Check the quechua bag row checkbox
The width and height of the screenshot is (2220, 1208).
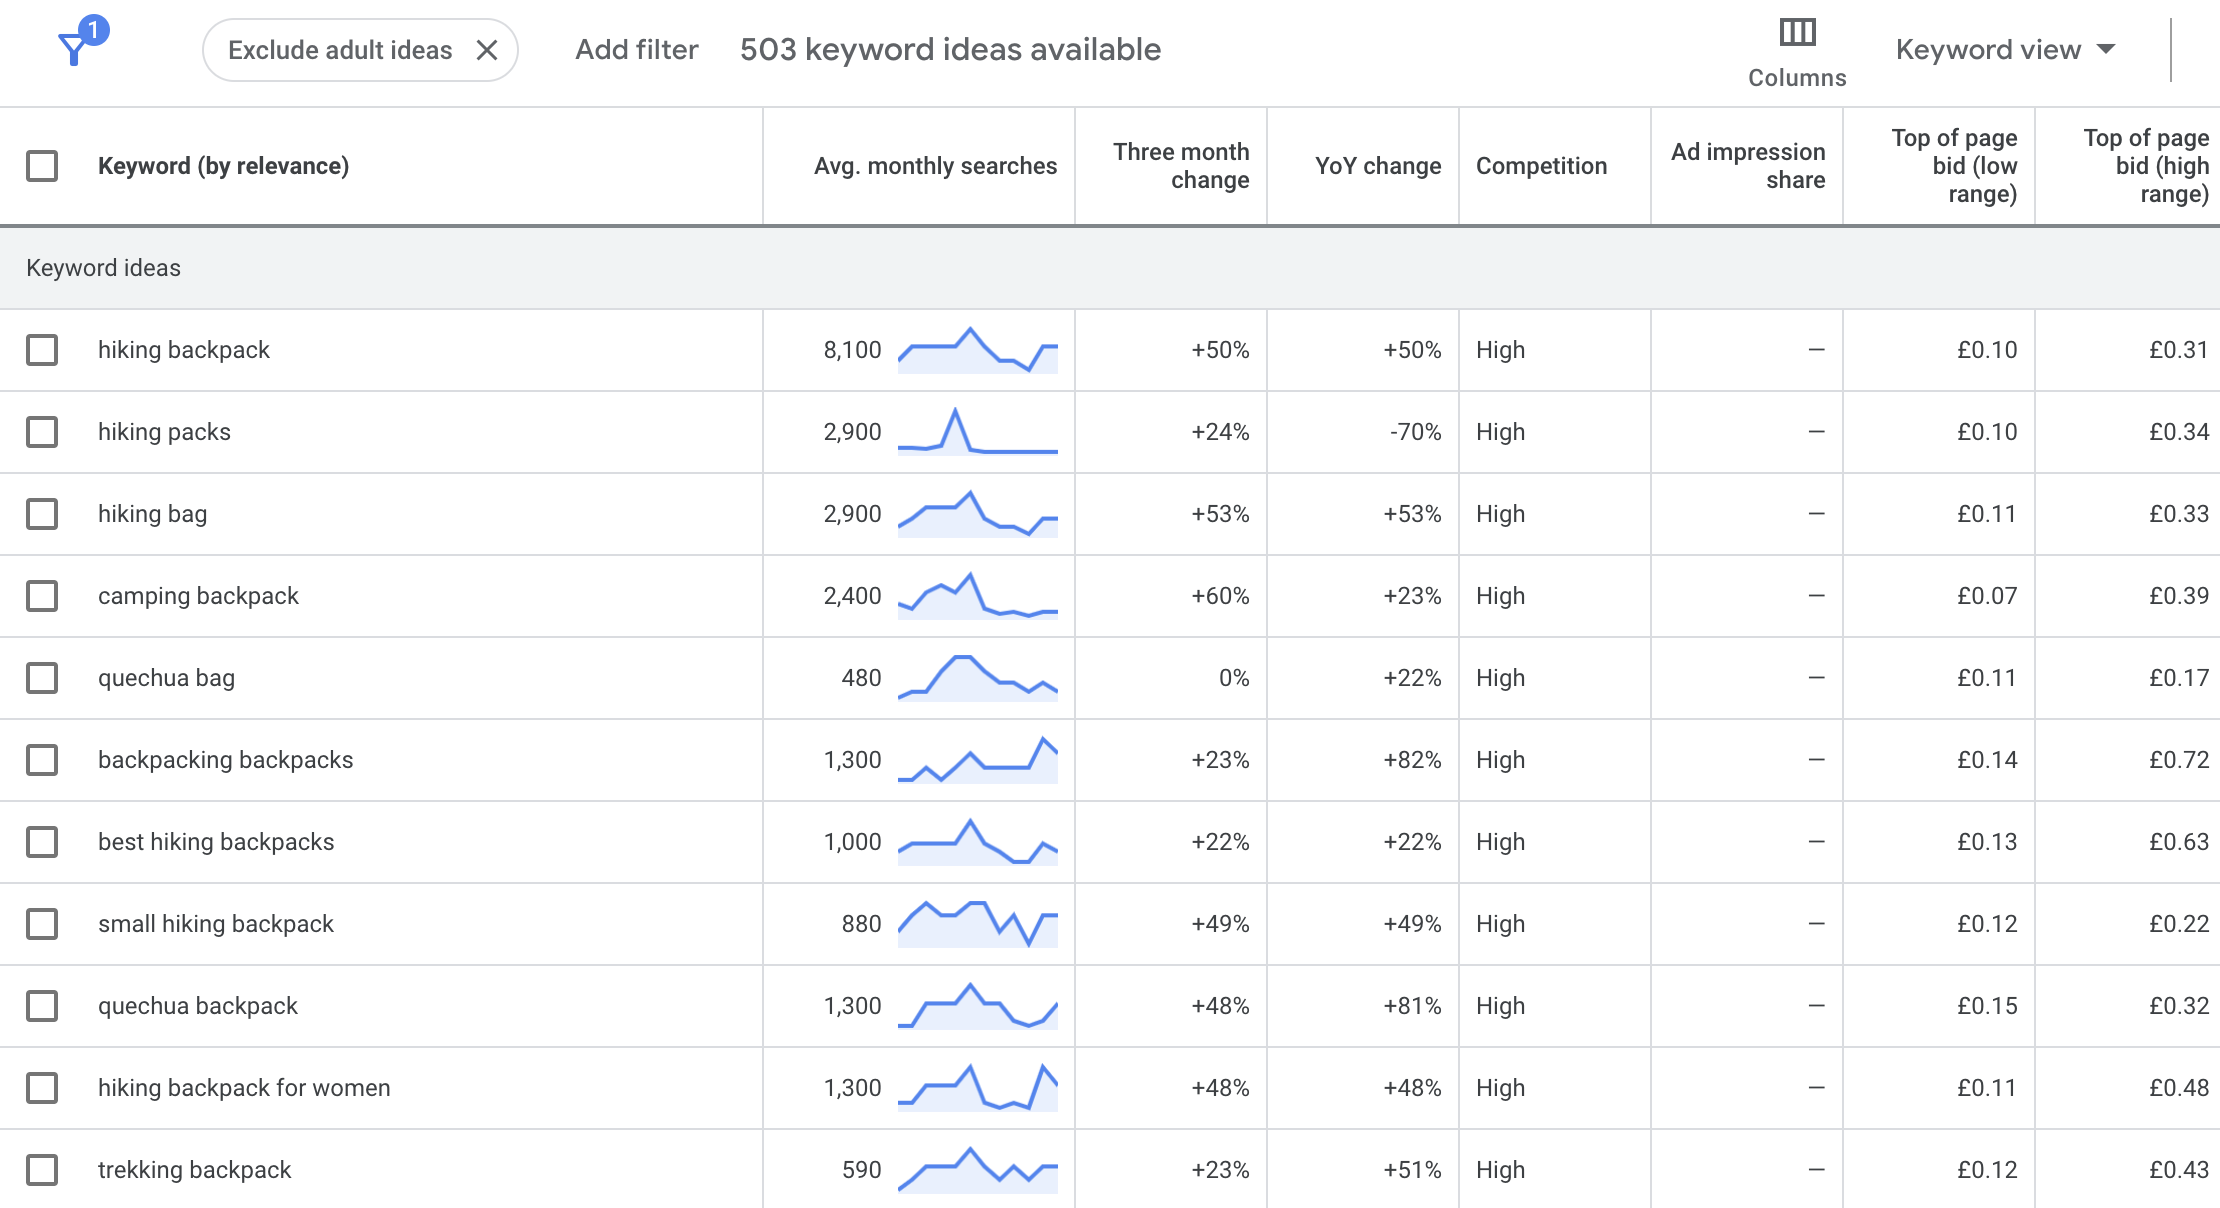click(x=42, y=678)
